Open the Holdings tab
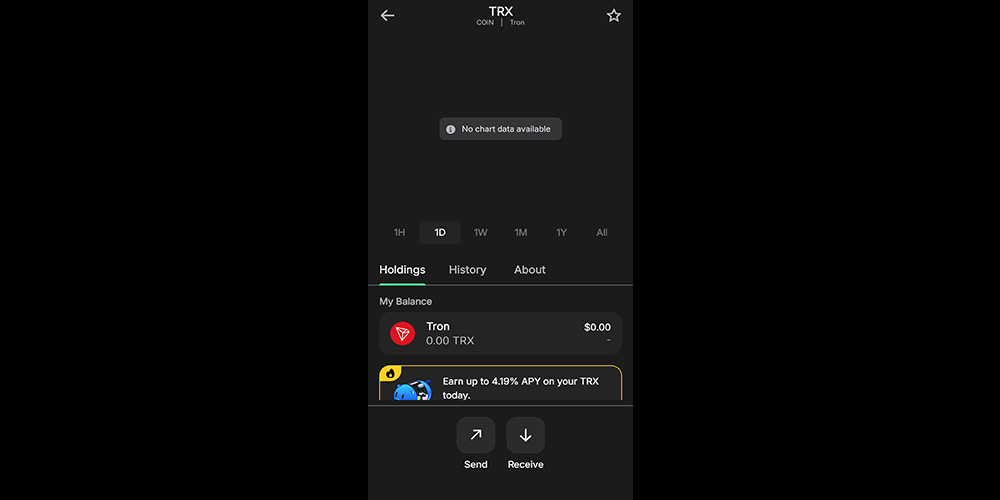The width and height of the screenshot is (1000, 500). [402, 270]
